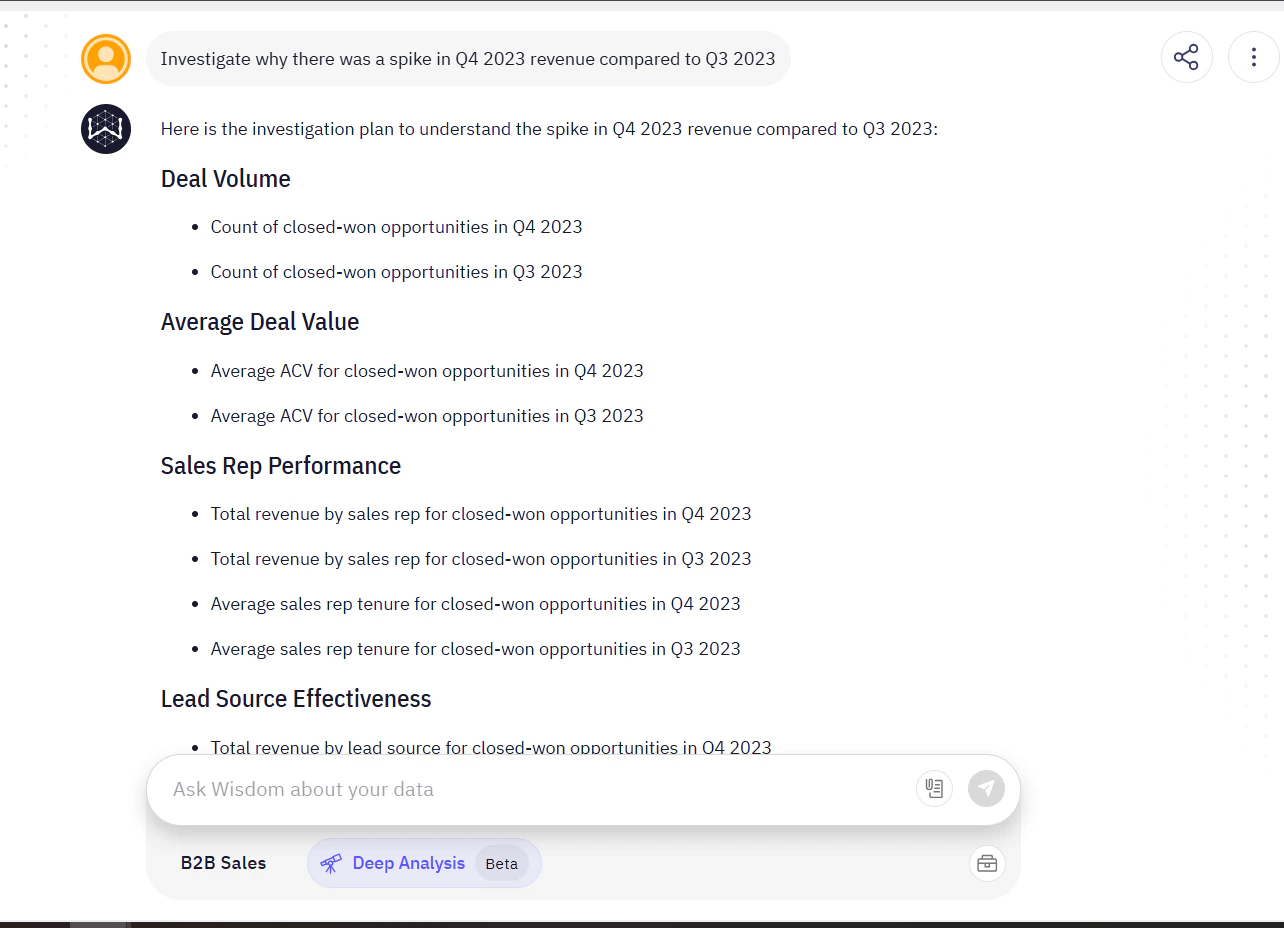
Task: Click the Average Deal Value heading
Action: (x=260, y=322)
